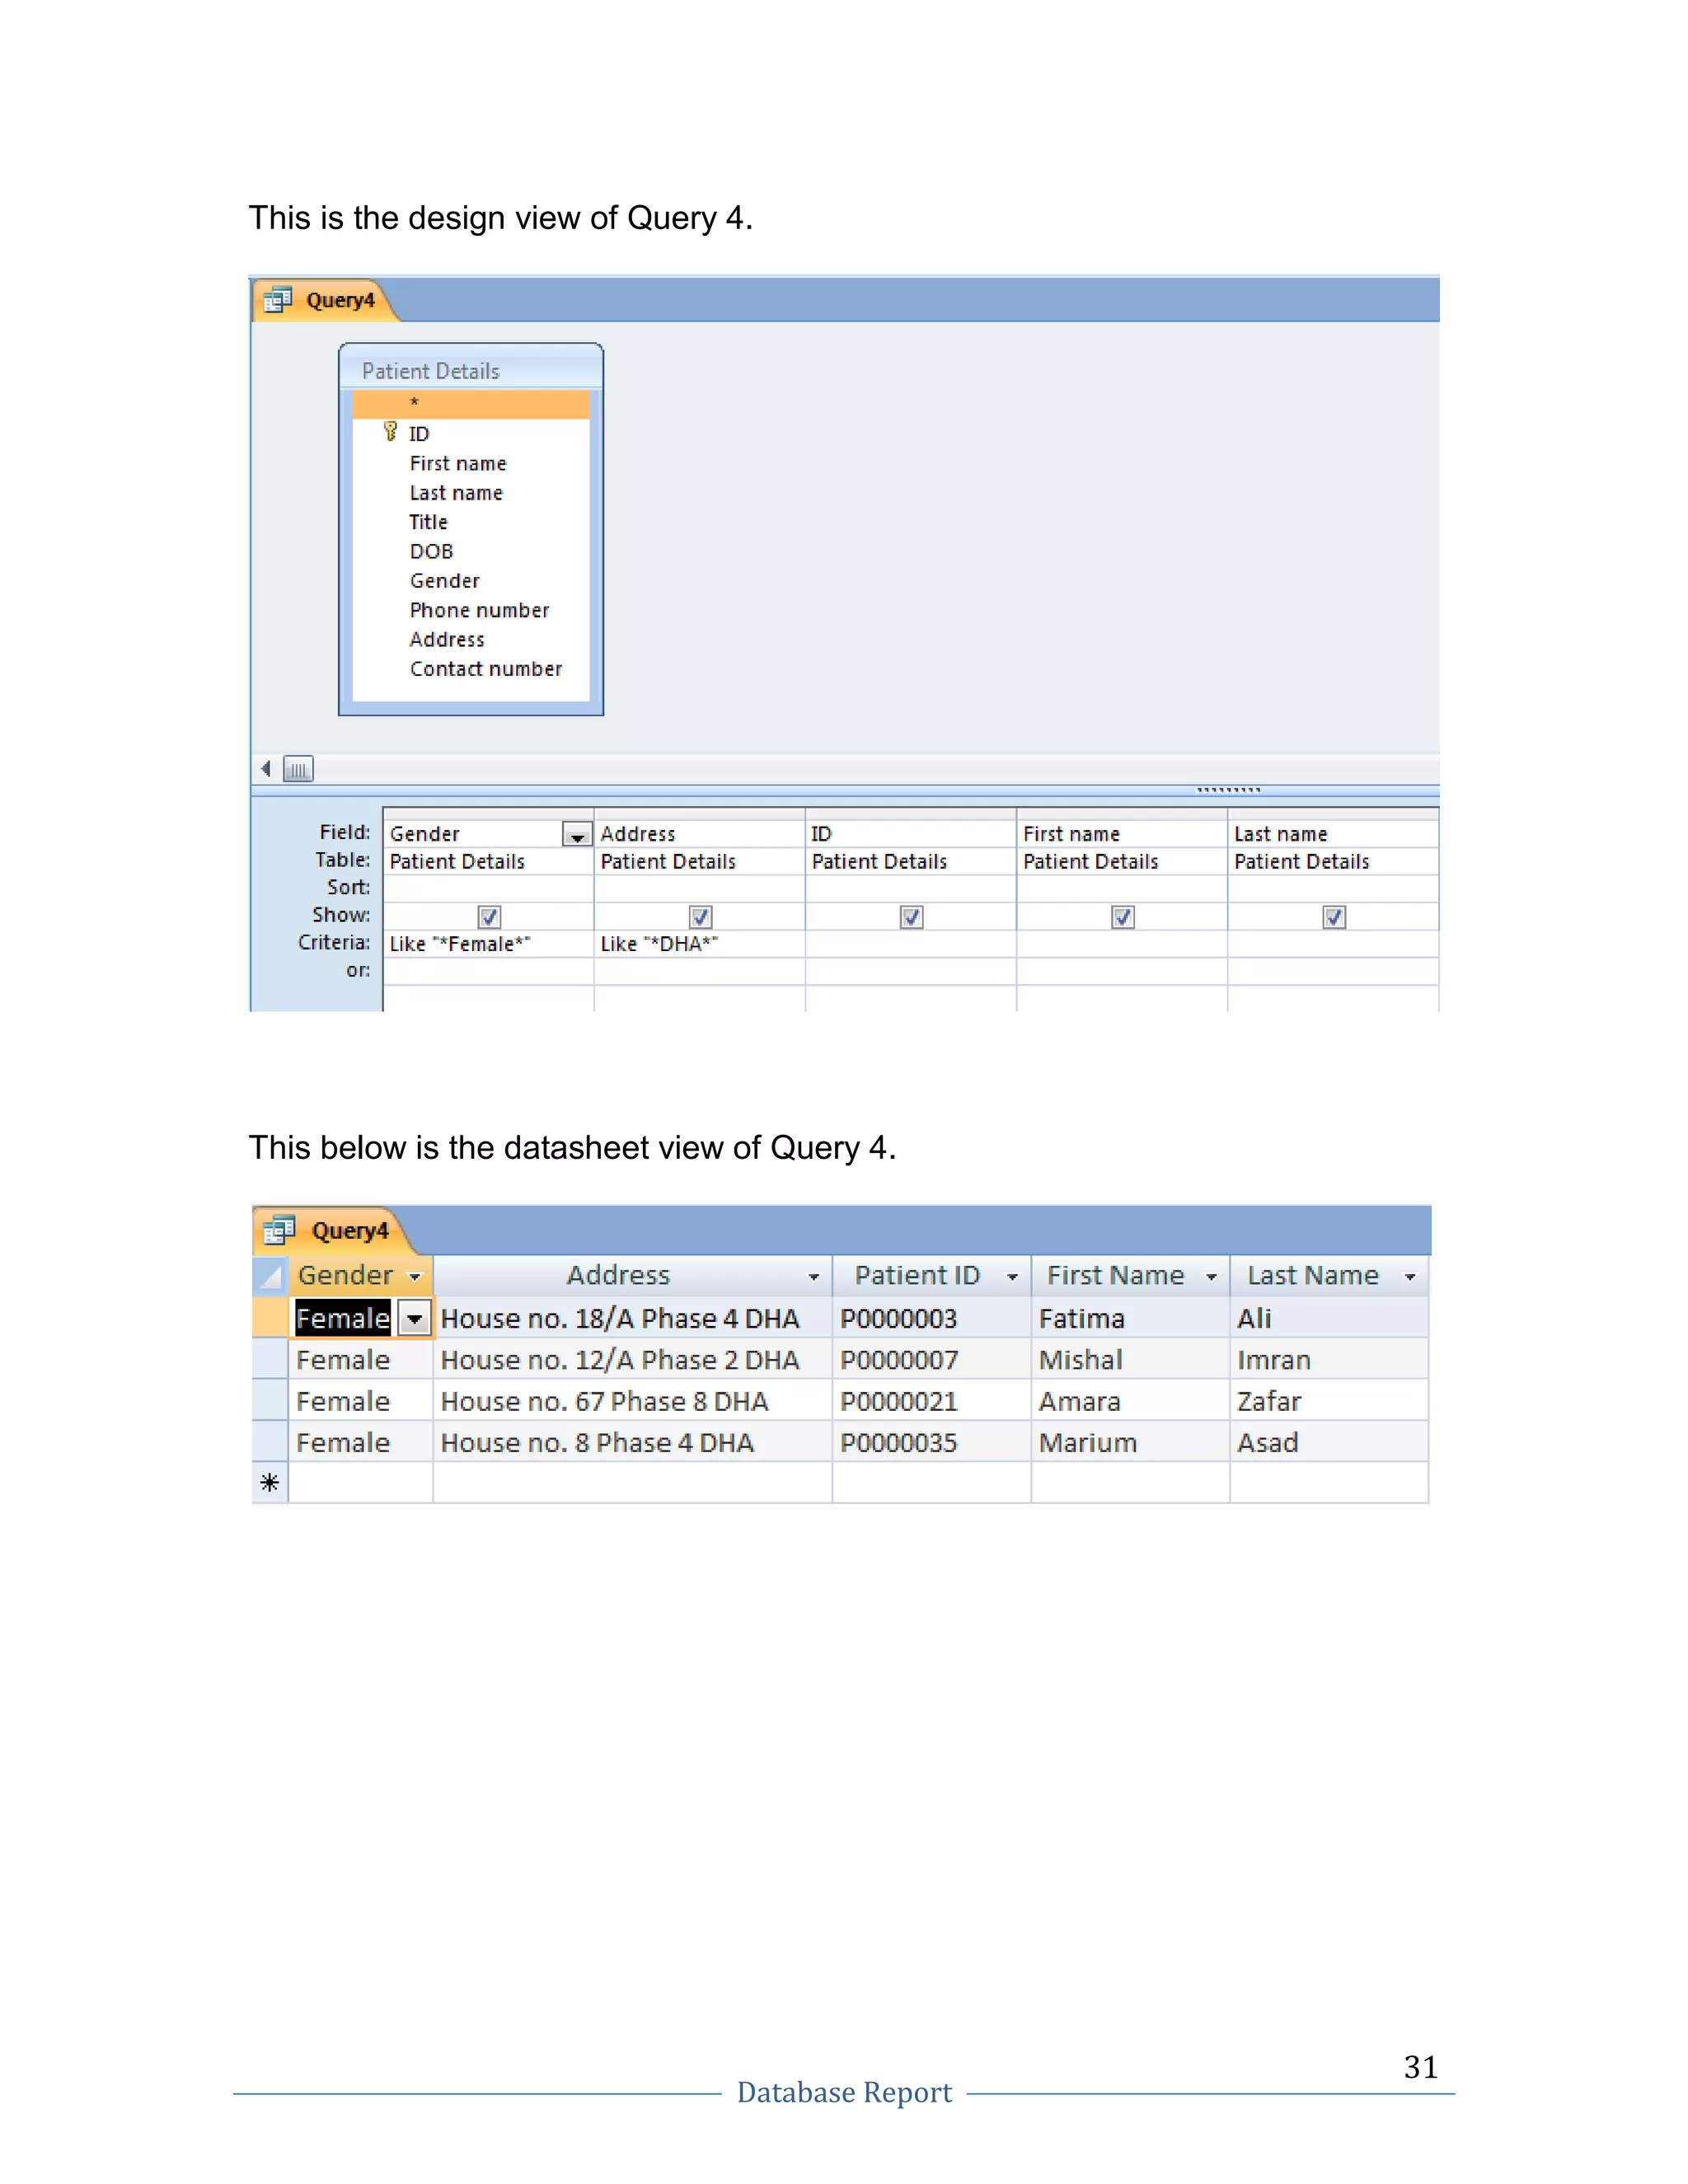Uncheck Show box for Address column
The width and height of the screenshot is (1688, 2184).
point(700,917)
